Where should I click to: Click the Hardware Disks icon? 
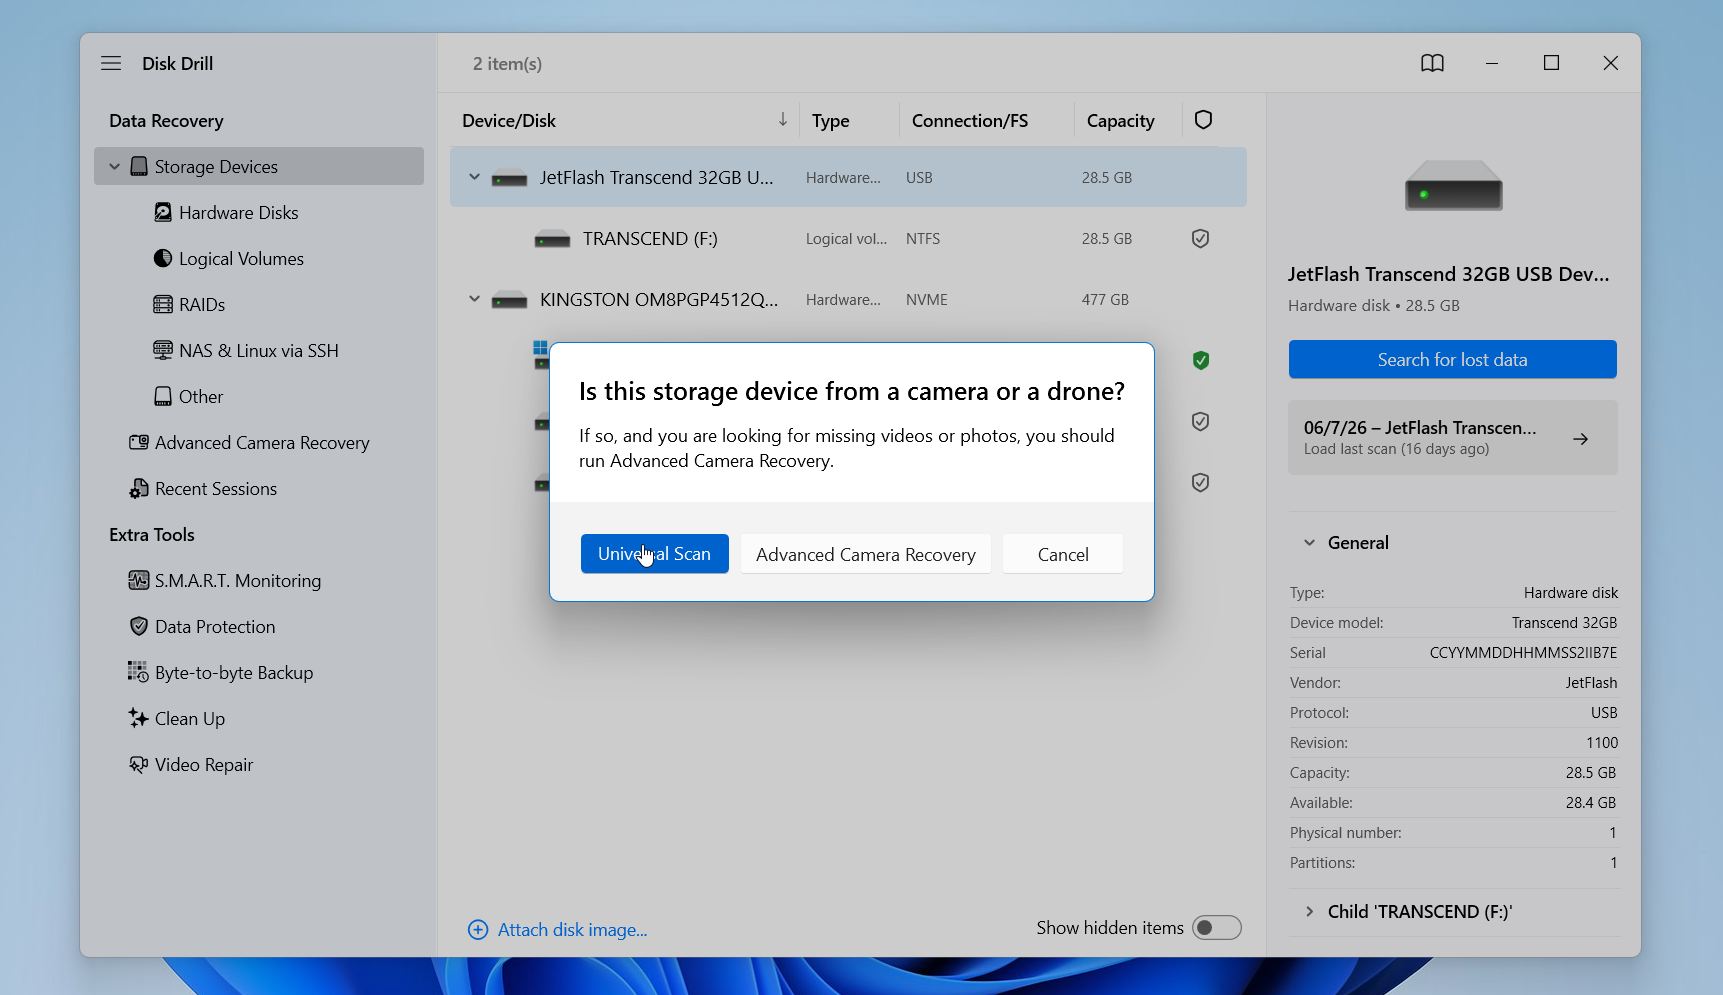pyautogui.click(x=163, y=212)
